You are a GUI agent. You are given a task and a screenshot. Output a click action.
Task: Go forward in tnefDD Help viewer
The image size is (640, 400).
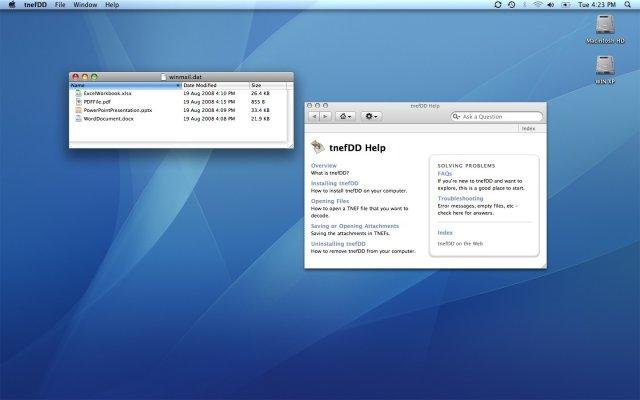pos(325,116)
